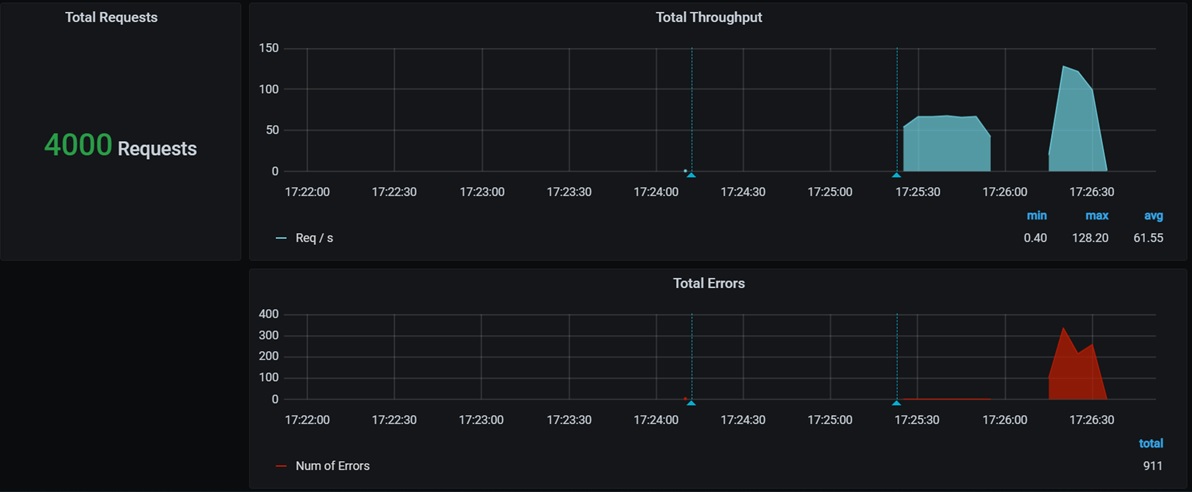Open the Total Throughput panel title menu

(x=708, y=17)
